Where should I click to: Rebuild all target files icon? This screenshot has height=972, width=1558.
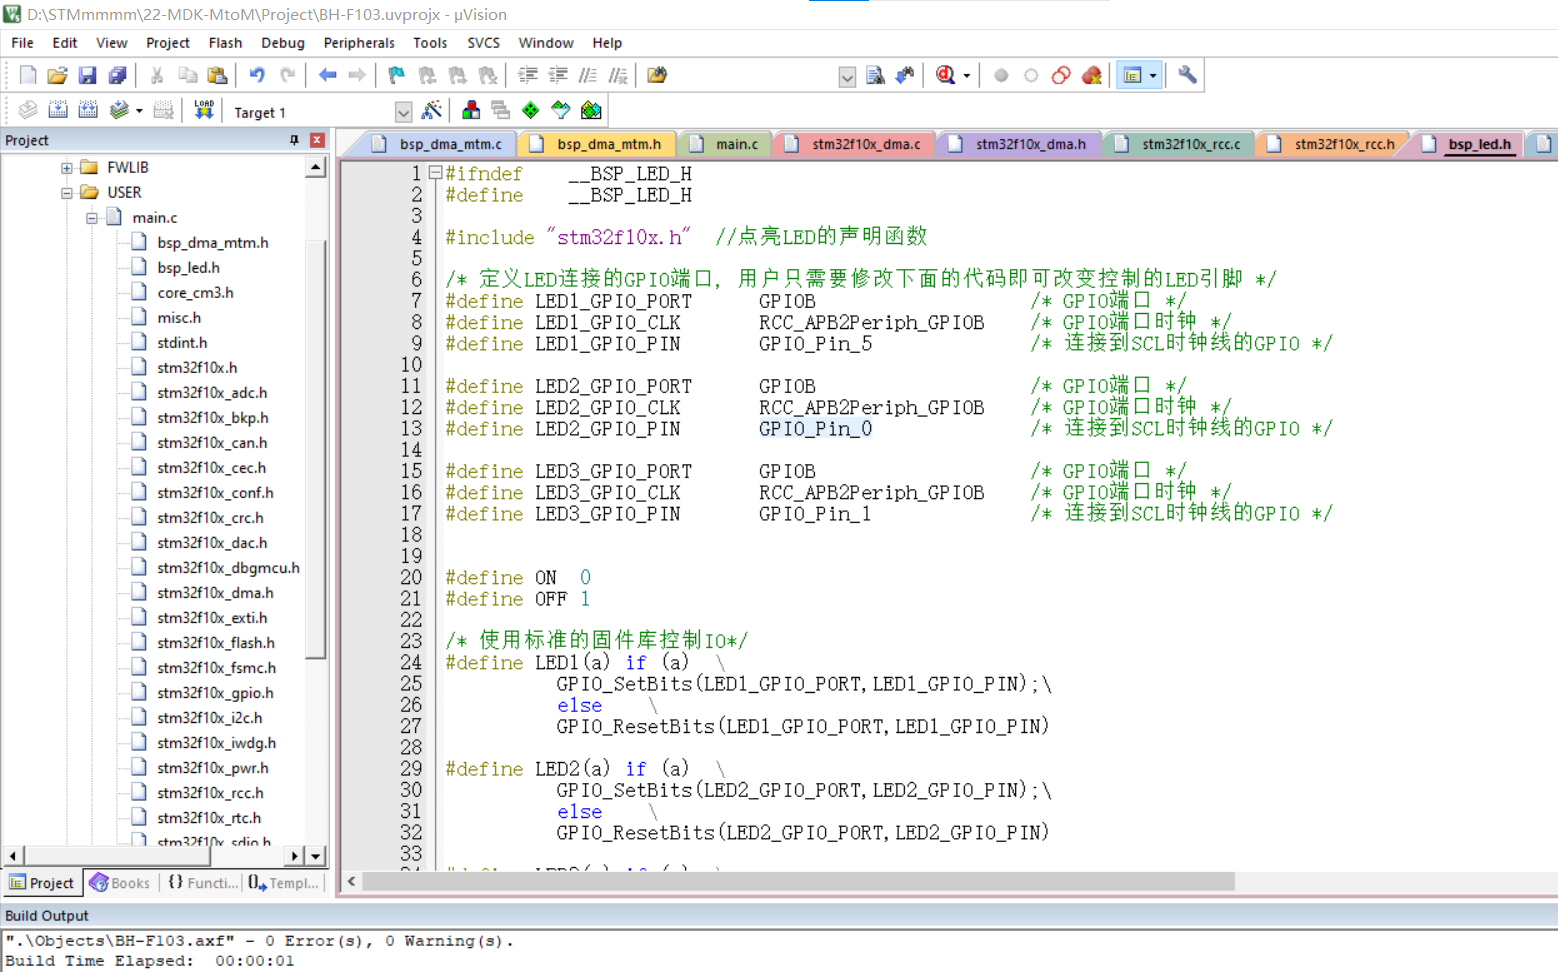tap(88, 110)
